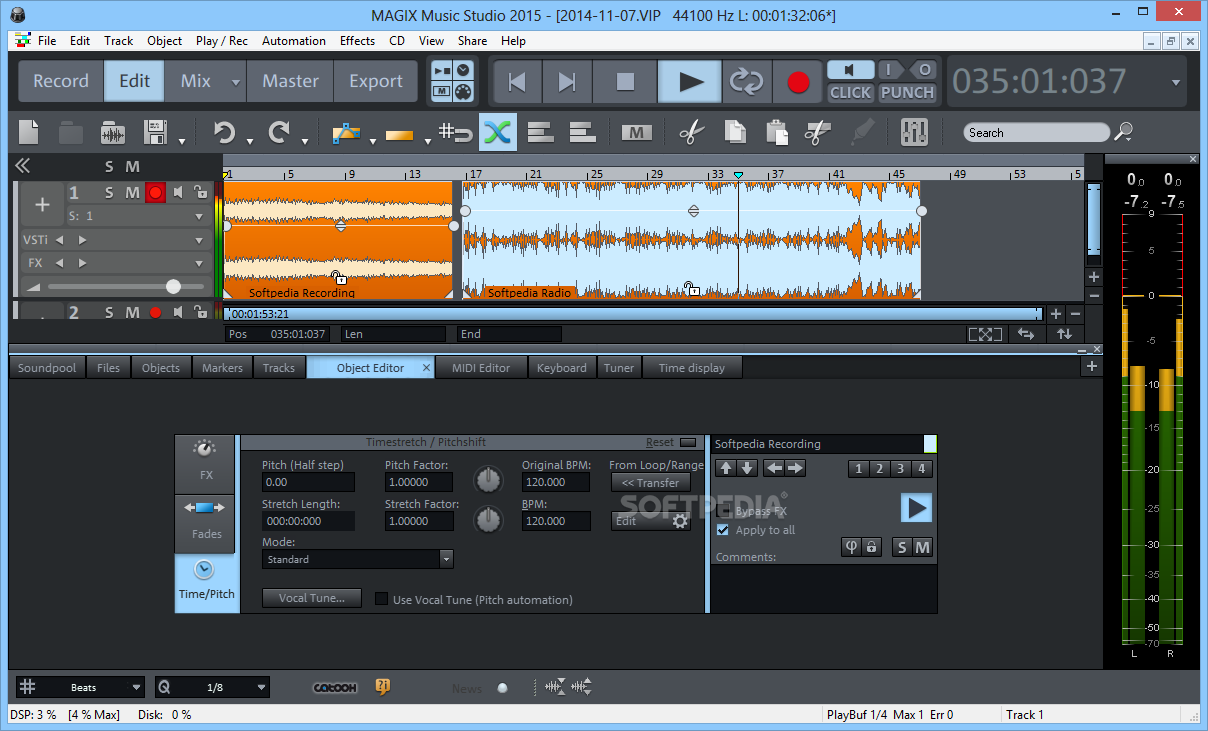Open track 1 FX dropdown arrow
This screenshot has height=731, width=1208.
[x=199, y=263]
